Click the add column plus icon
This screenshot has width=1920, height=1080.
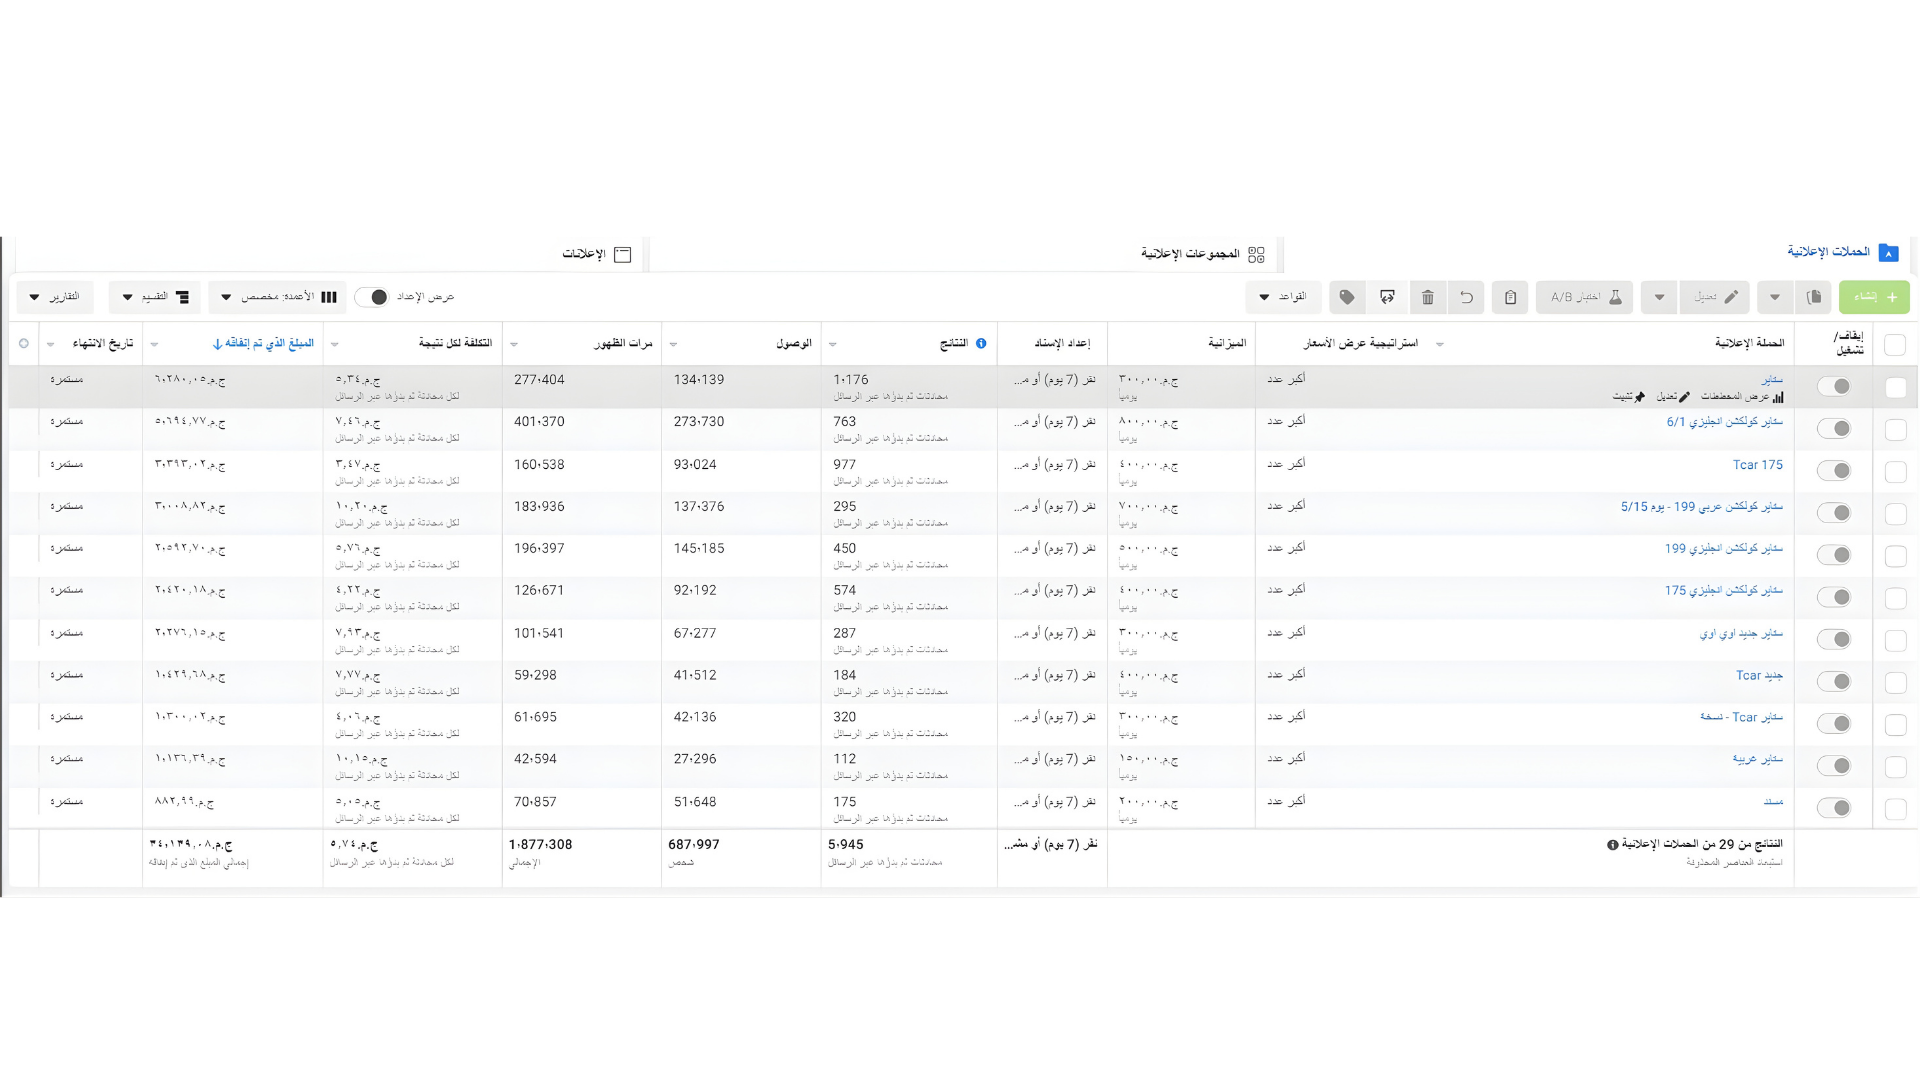[x=24, y=343]
